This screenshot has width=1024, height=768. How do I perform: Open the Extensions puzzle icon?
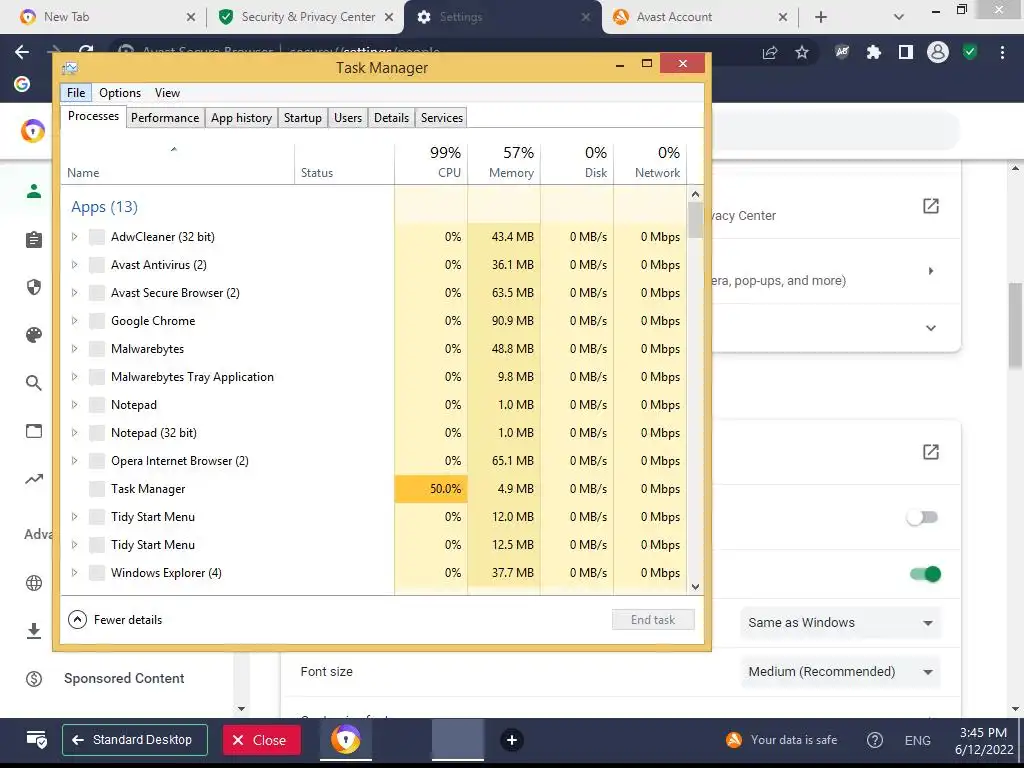point(874,52)
